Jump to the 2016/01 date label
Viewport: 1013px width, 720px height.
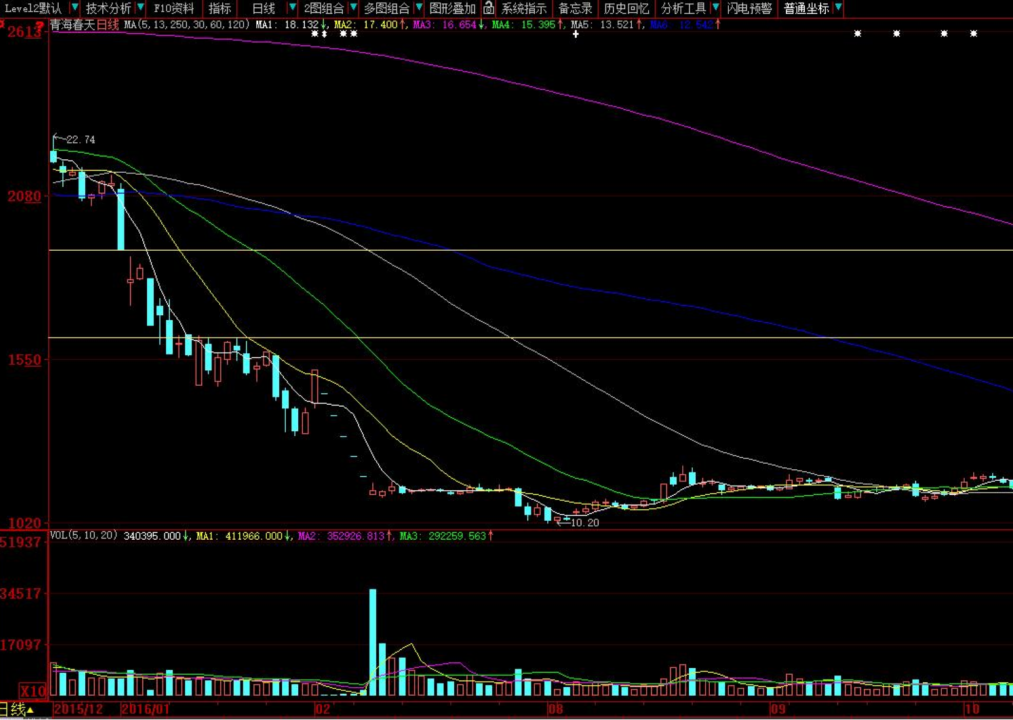tap(145, 709)
